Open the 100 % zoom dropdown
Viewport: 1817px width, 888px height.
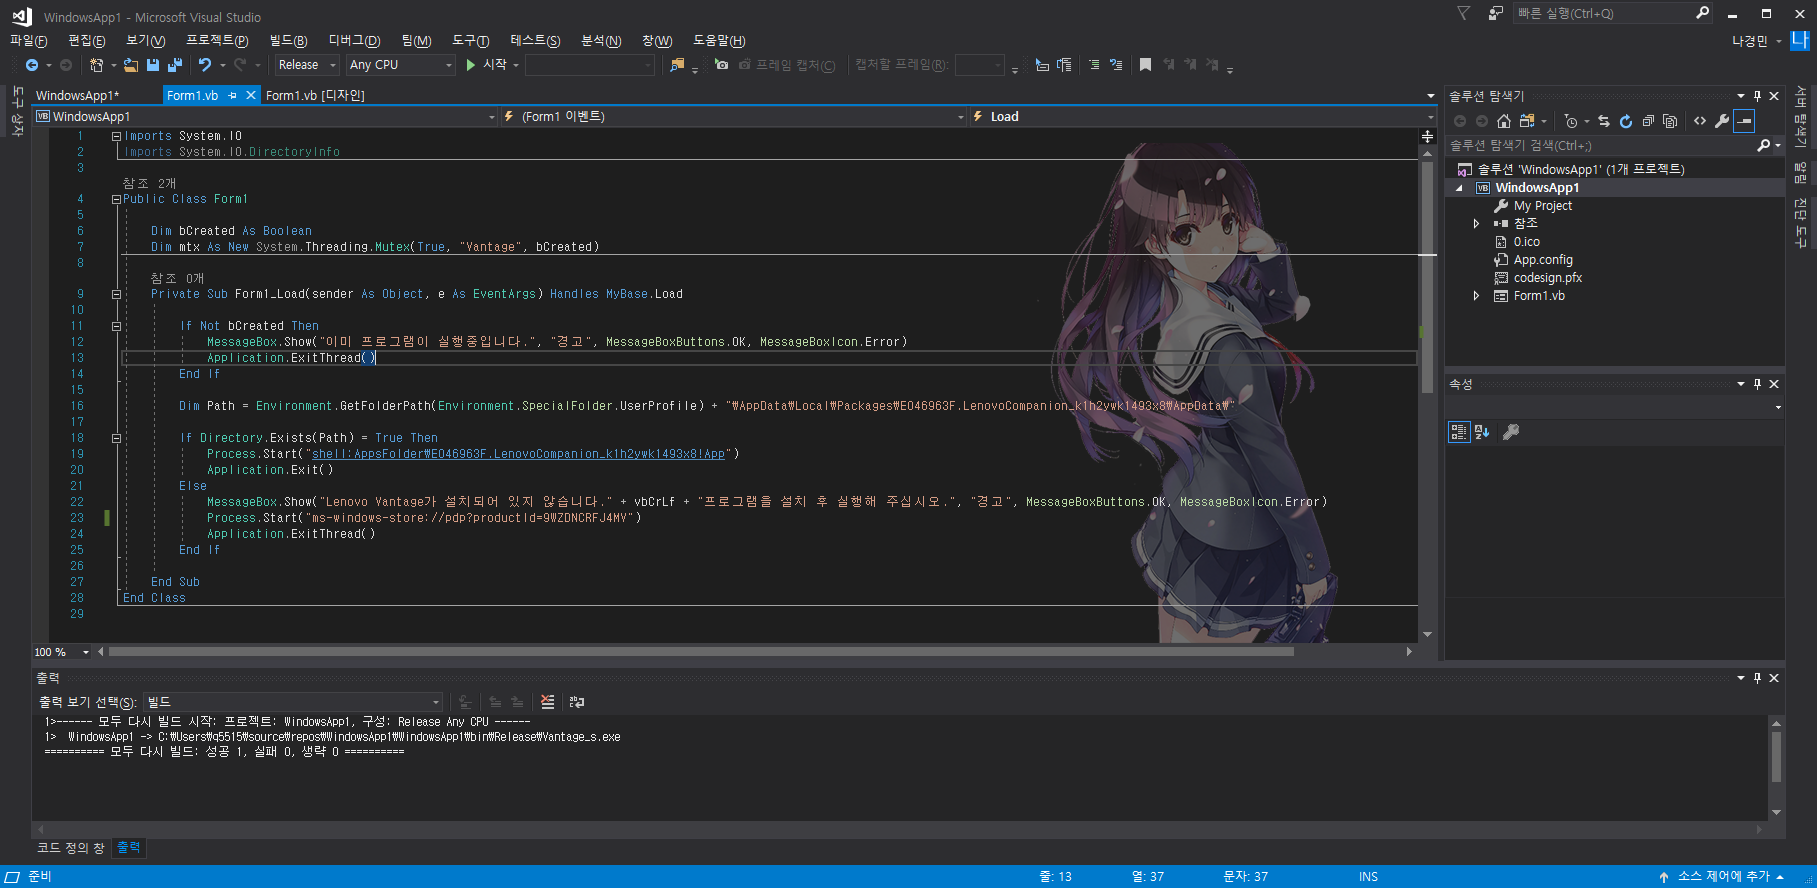coord(62,652)
